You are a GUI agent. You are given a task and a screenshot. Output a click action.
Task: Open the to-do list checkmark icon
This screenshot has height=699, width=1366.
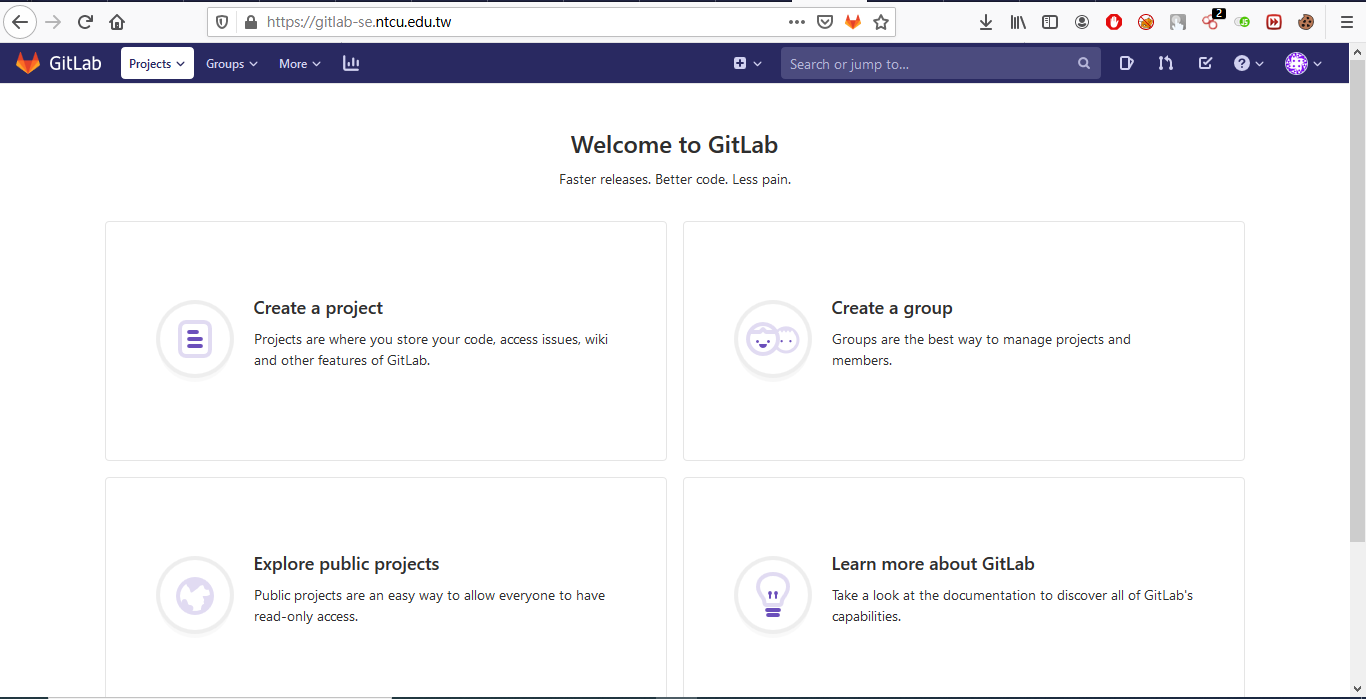click(x=1205, y=63)
